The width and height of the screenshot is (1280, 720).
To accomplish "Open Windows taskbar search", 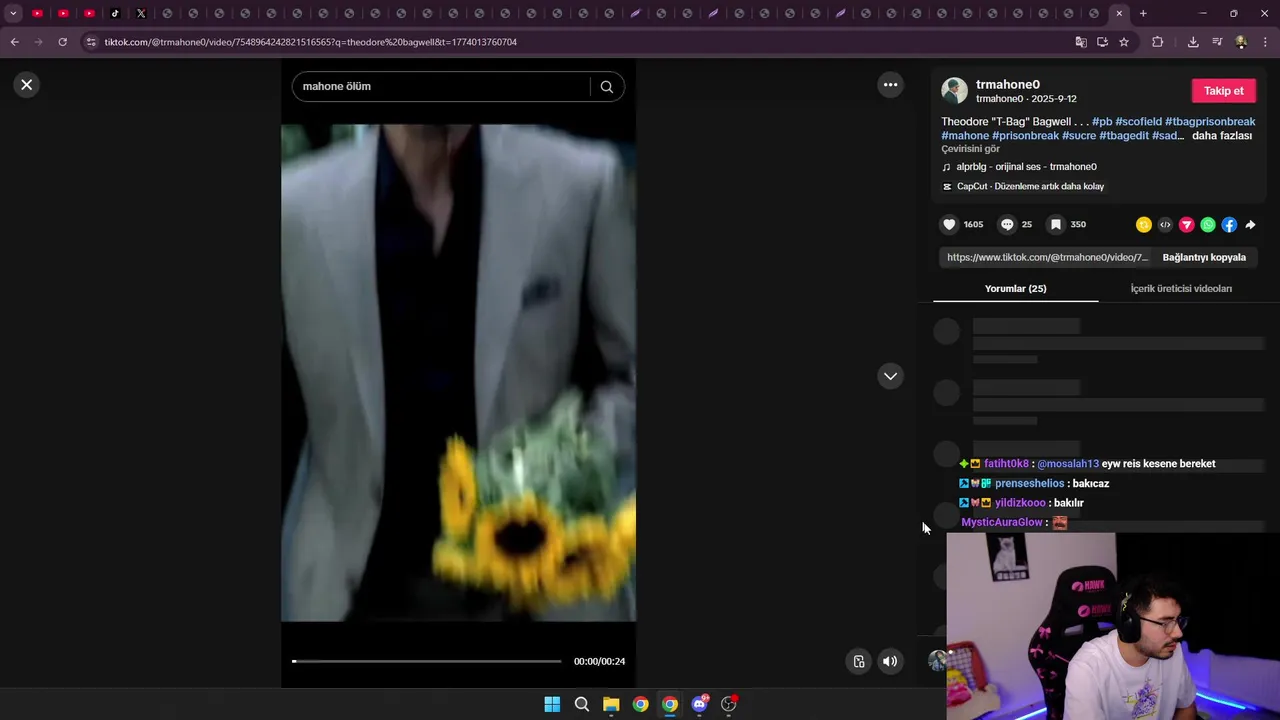I will coord(581,704).
